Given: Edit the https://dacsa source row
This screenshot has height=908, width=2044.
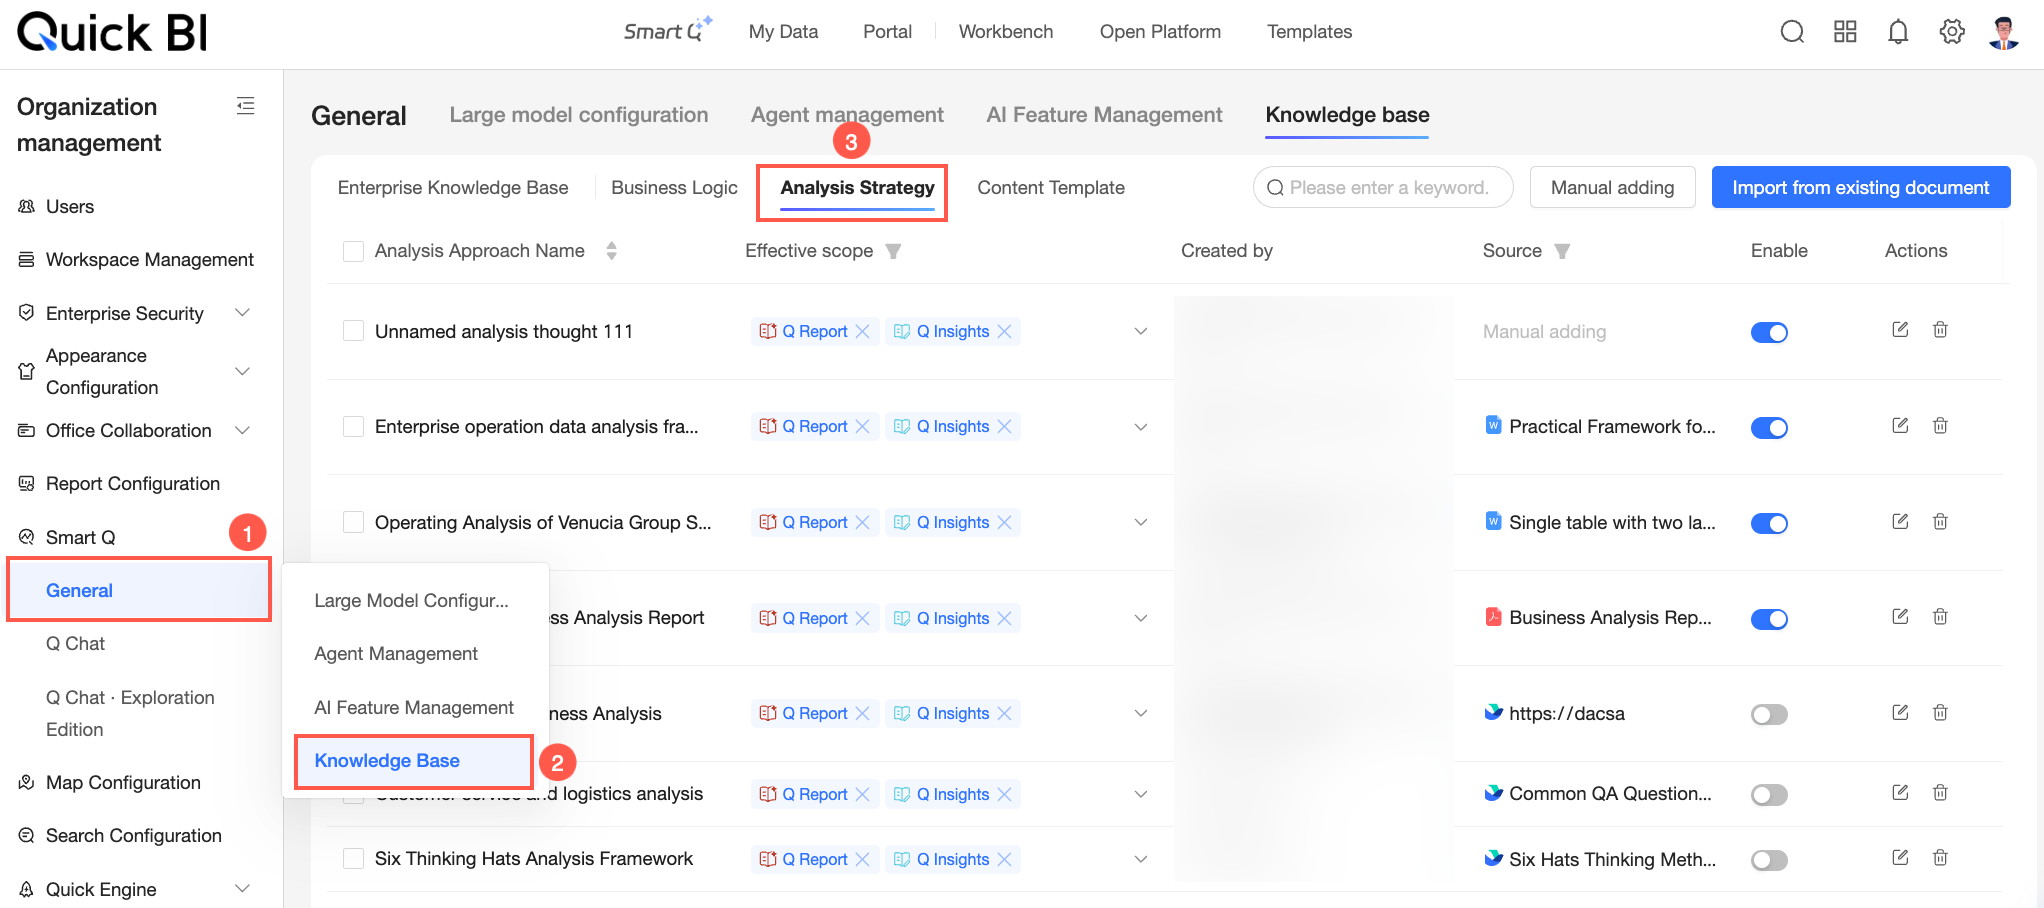Looking at the screenshot, I should (x=1900, y=713).
